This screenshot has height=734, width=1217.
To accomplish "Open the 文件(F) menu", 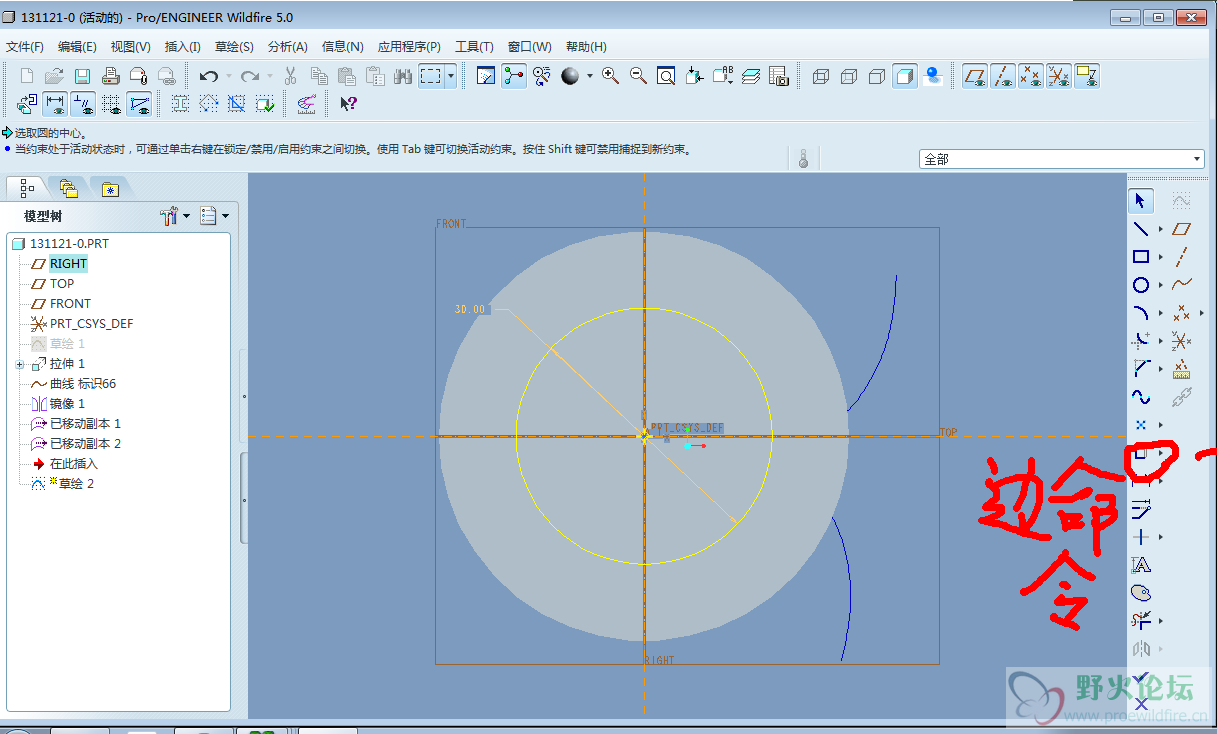I will (x=25, y=47).
